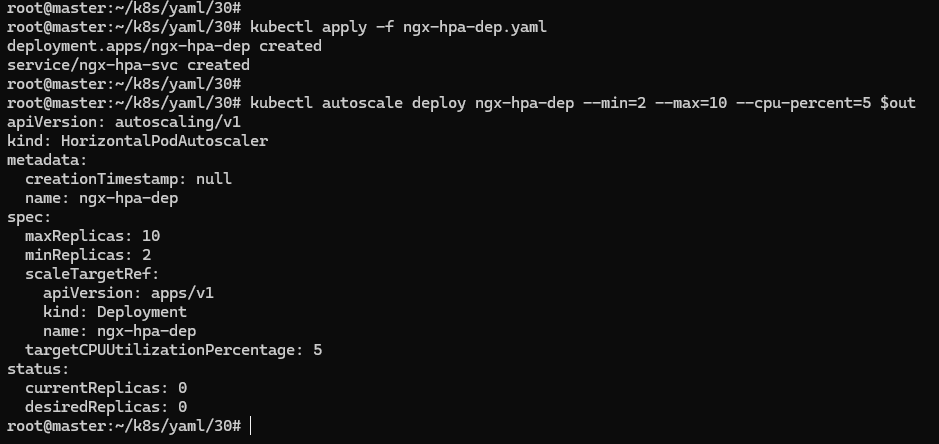Click the 'targetCPUUtilizationPercentage: 5' line
Image resolution: width=939 pixels, height=444 pixels.
173,350
